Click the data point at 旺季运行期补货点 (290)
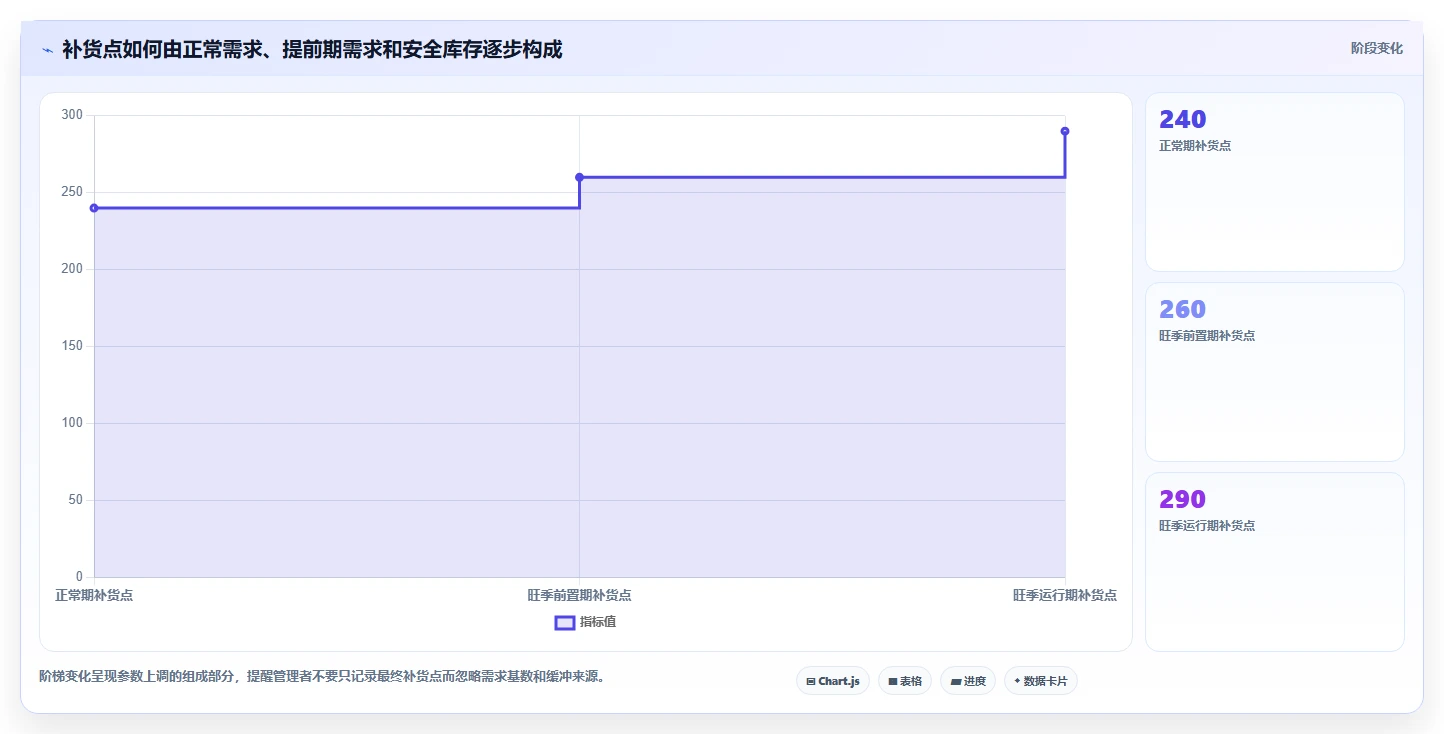This screenshot has height=734, width=1444. [x=1065, y=131]
